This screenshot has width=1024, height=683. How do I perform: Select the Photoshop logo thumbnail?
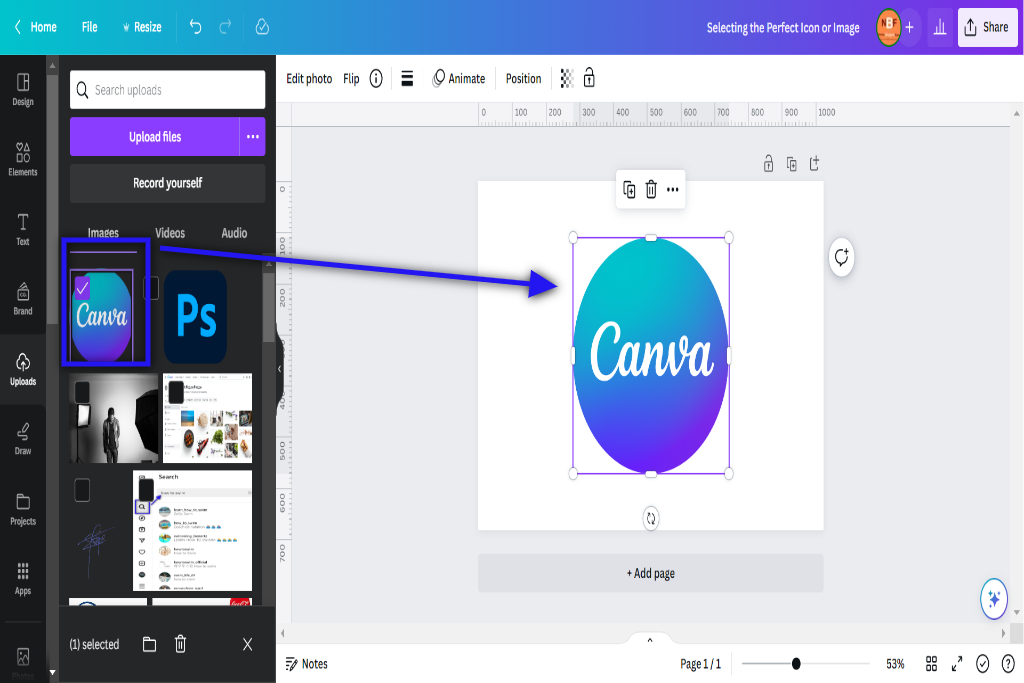pyautogui.click(x=195, y=317)
